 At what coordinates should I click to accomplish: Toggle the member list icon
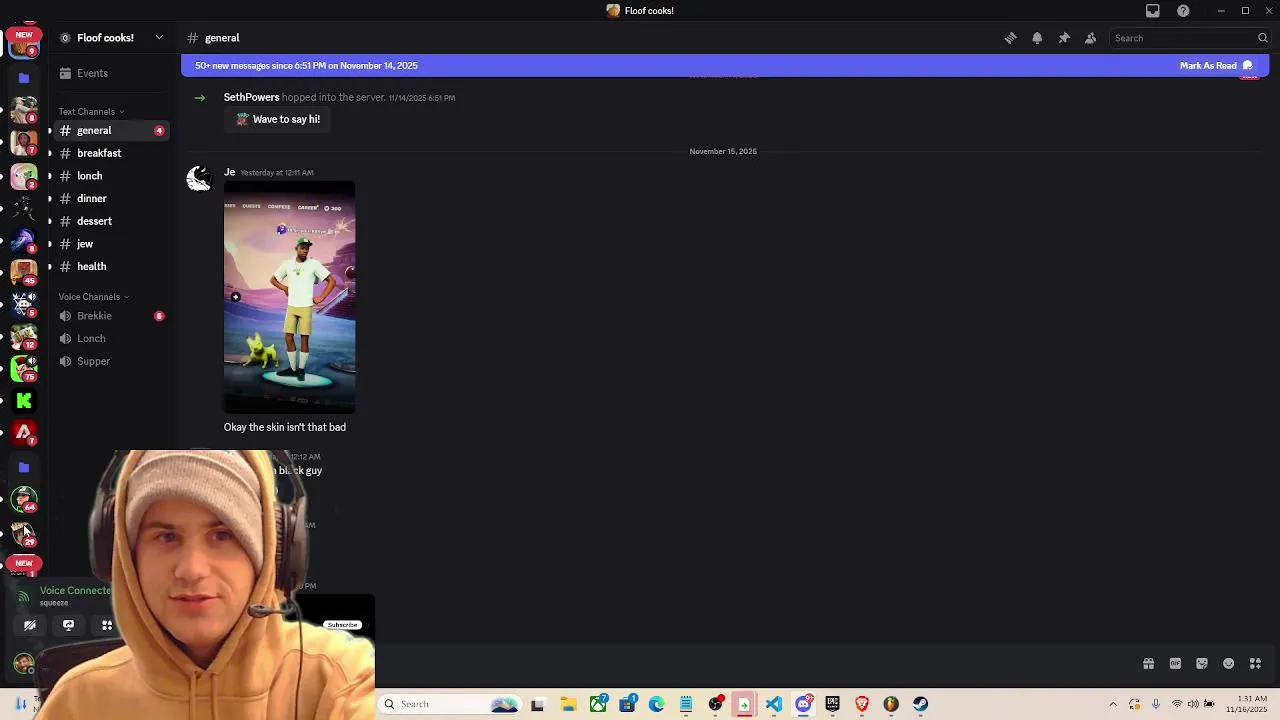(x=1091, y=38)
